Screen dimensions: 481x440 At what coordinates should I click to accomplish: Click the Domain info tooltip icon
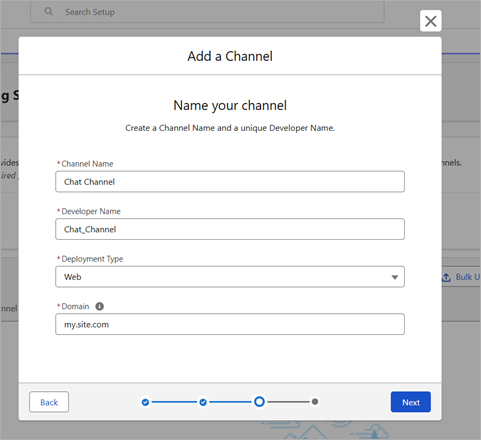(100, 306)
